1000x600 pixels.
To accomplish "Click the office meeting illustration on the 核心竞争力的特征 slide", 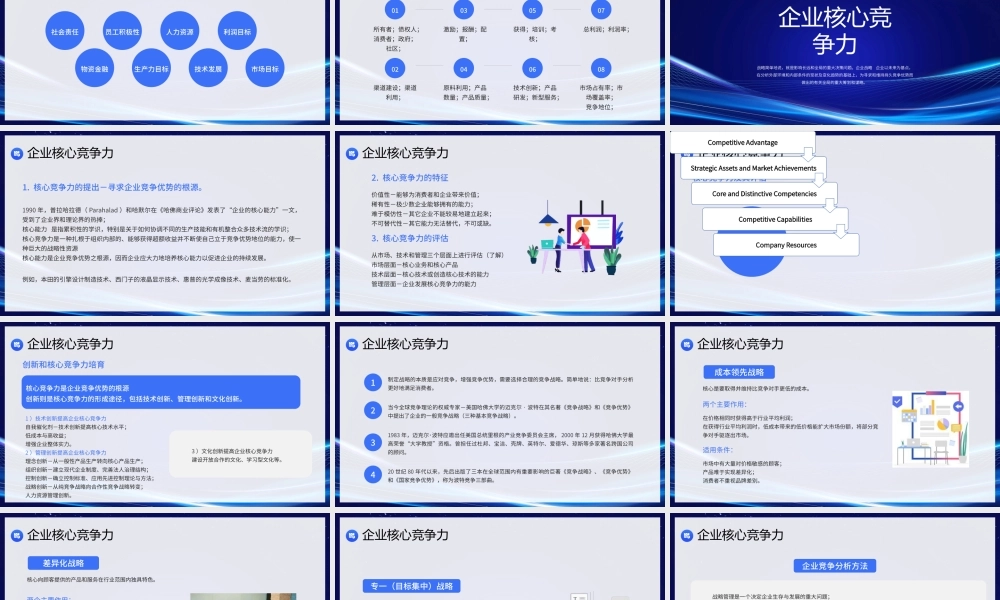I will coord(575,237).
